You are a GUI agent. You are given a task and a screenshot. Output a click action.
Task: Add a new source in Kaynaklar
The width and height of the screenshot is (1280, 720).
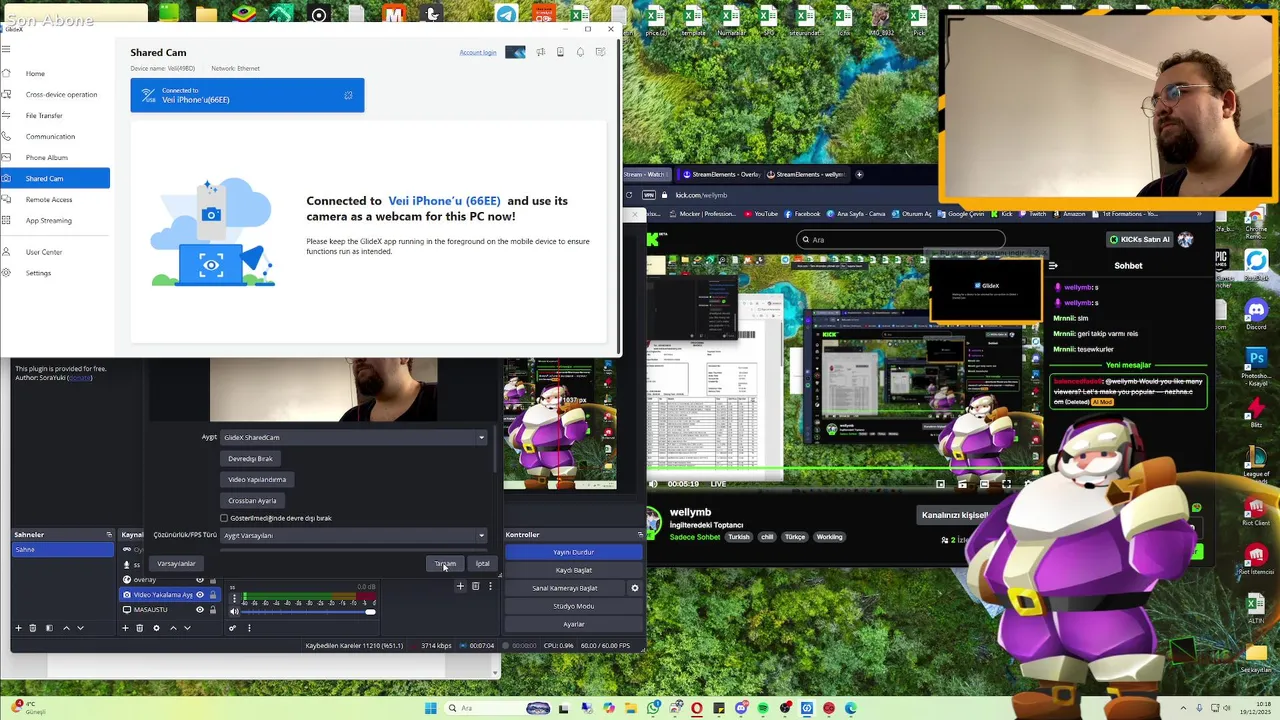[x=125, y=628]
